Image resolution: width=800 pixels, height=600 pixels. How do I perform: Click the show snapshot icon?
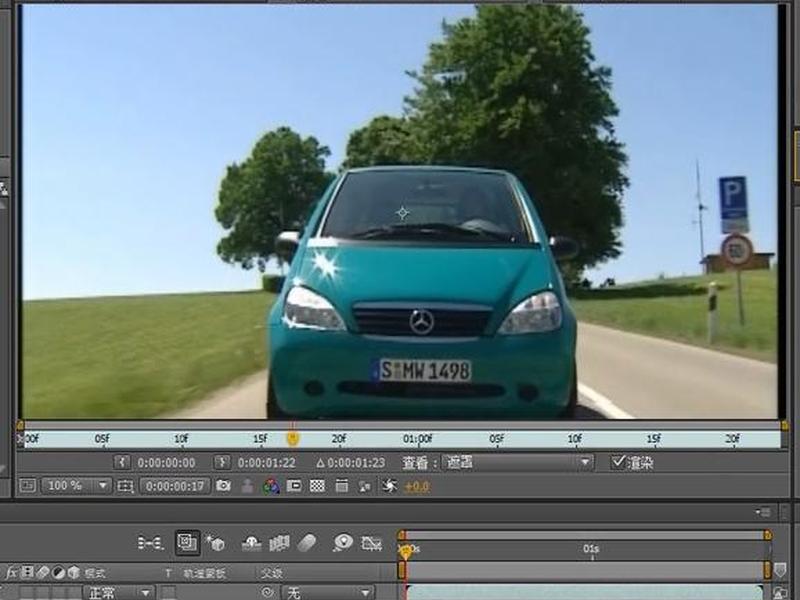[247, 486]
